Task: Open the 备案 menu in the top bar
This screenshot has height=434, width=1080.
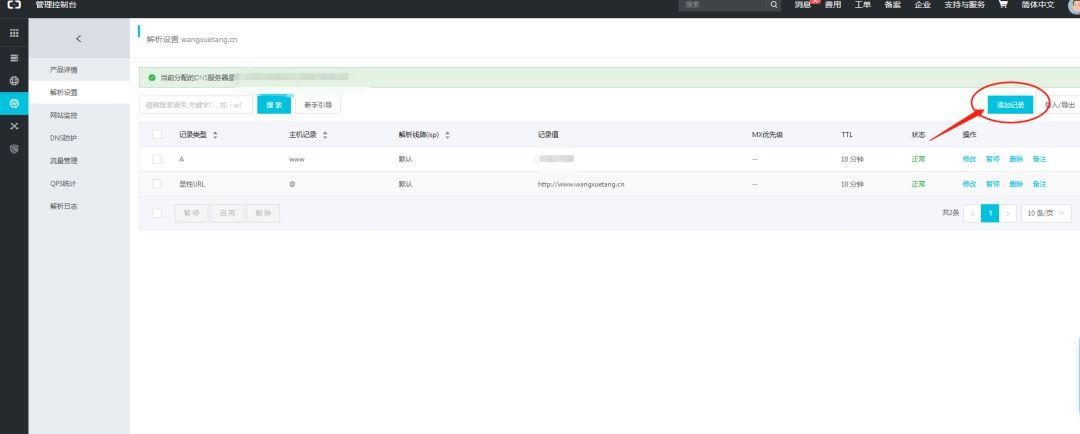Action: click(892, 5)
